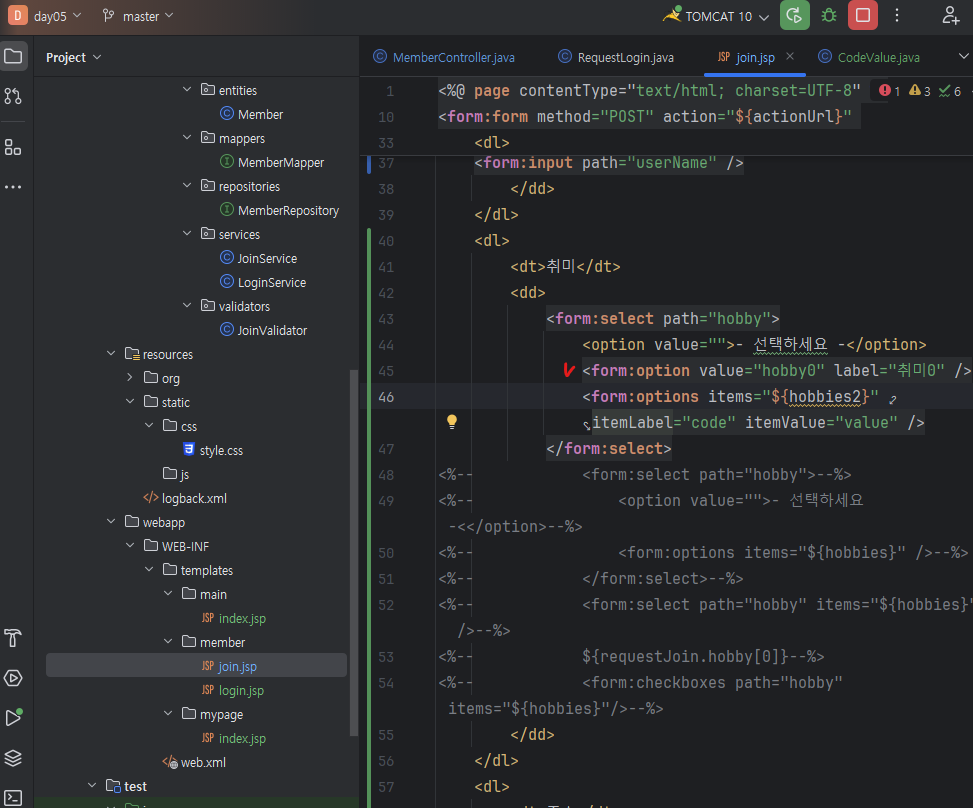Screen dimensions: 973x808
Task: Collapse the services package
Action: pyautogui.click(x=187, y=233)
